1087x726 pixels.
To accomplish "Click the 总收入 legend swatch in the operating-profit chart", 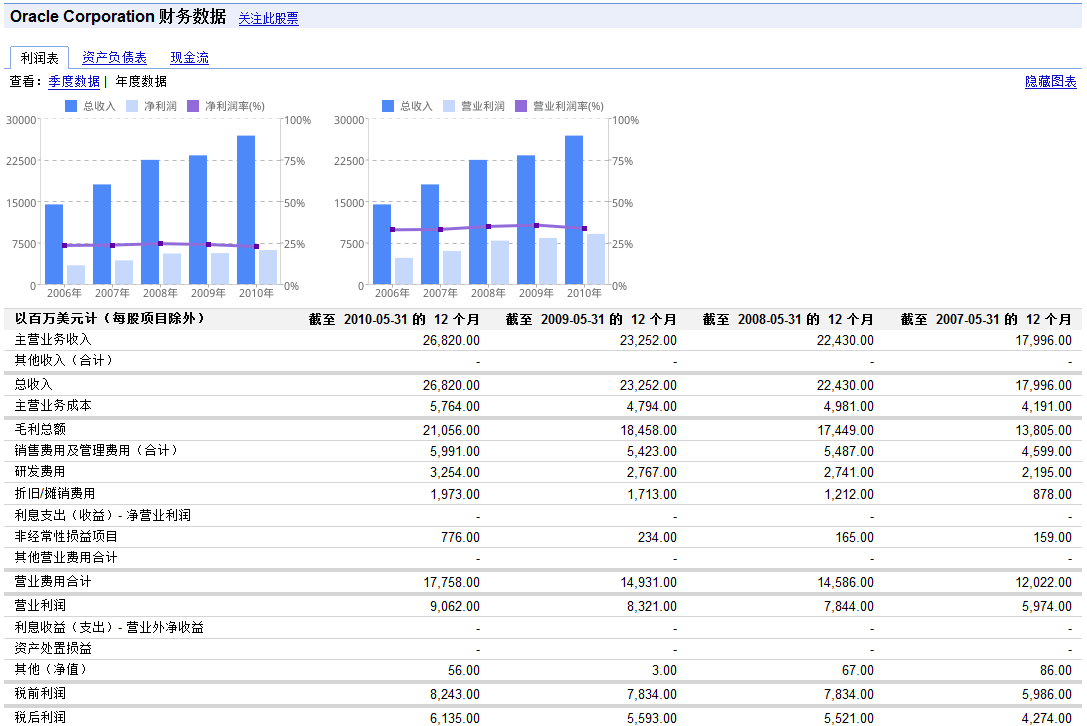I will tap(388, 106).
